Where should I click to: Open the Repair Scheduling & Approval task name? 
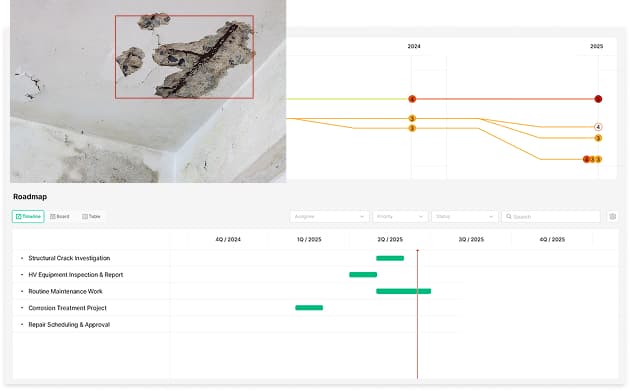coord(69,324)
